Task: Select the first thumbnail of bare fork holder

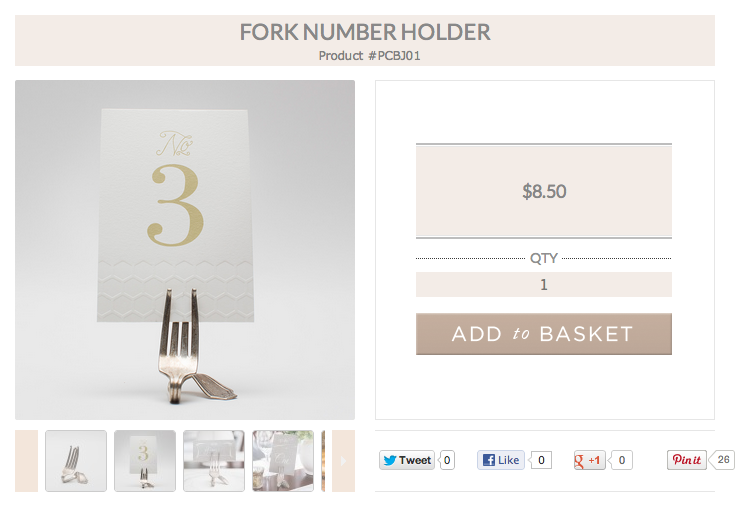Action: [76, 461]
